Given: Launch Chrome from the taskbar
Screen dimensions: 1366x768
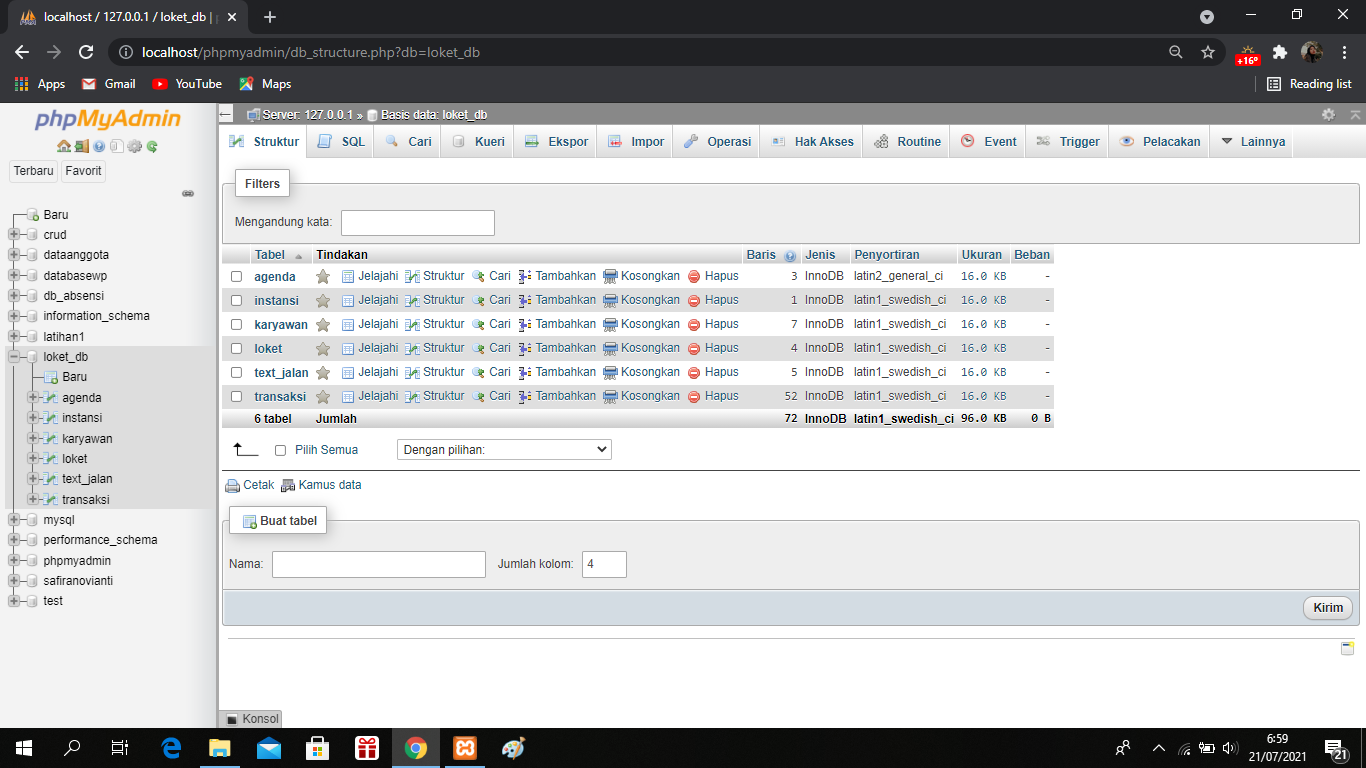Looking at the screenshot, I should click(x=415, y=748).
